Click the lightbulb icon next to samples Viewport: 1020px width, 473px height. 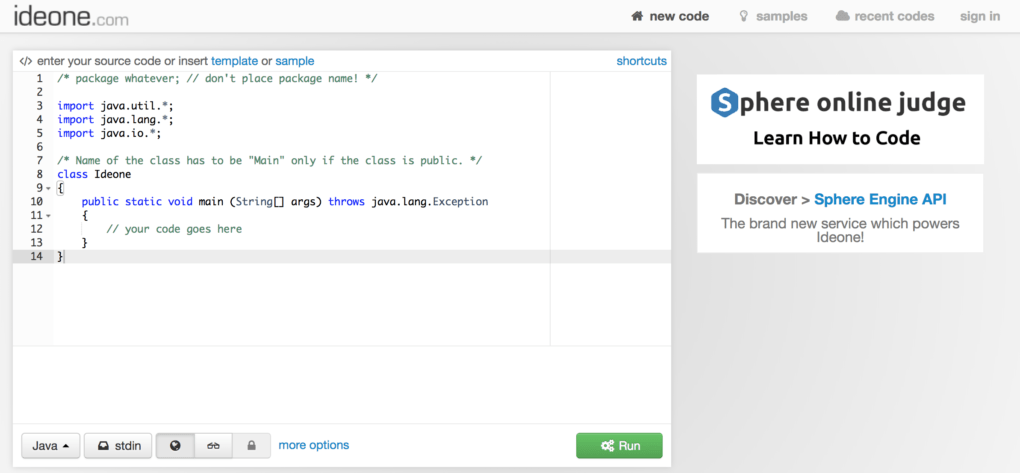(x=743, y=16)
